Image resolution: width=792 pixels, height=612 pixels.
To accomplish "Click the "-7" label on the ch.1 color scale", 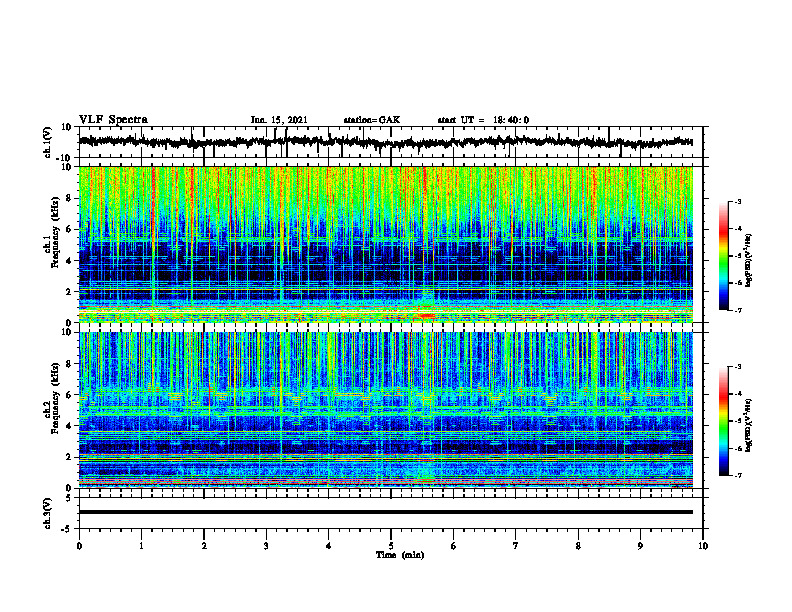I will tap(738, 310).
